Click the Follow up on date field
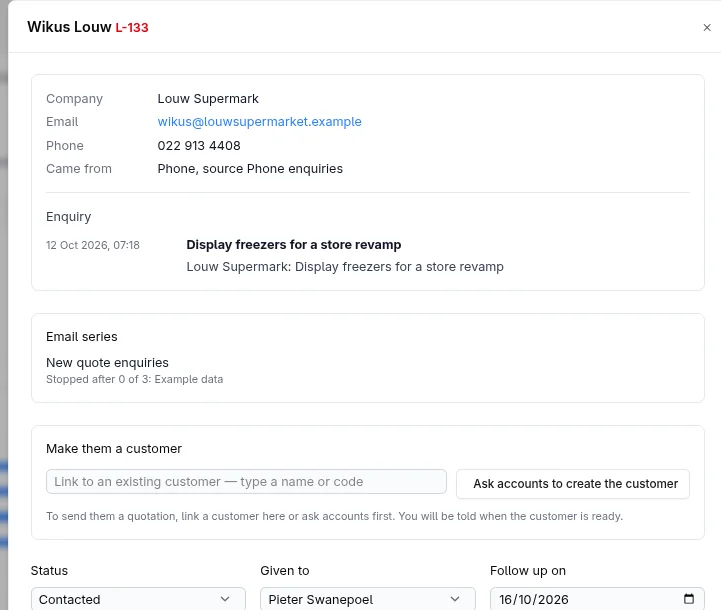721x610 pixels. pos(597,599)
